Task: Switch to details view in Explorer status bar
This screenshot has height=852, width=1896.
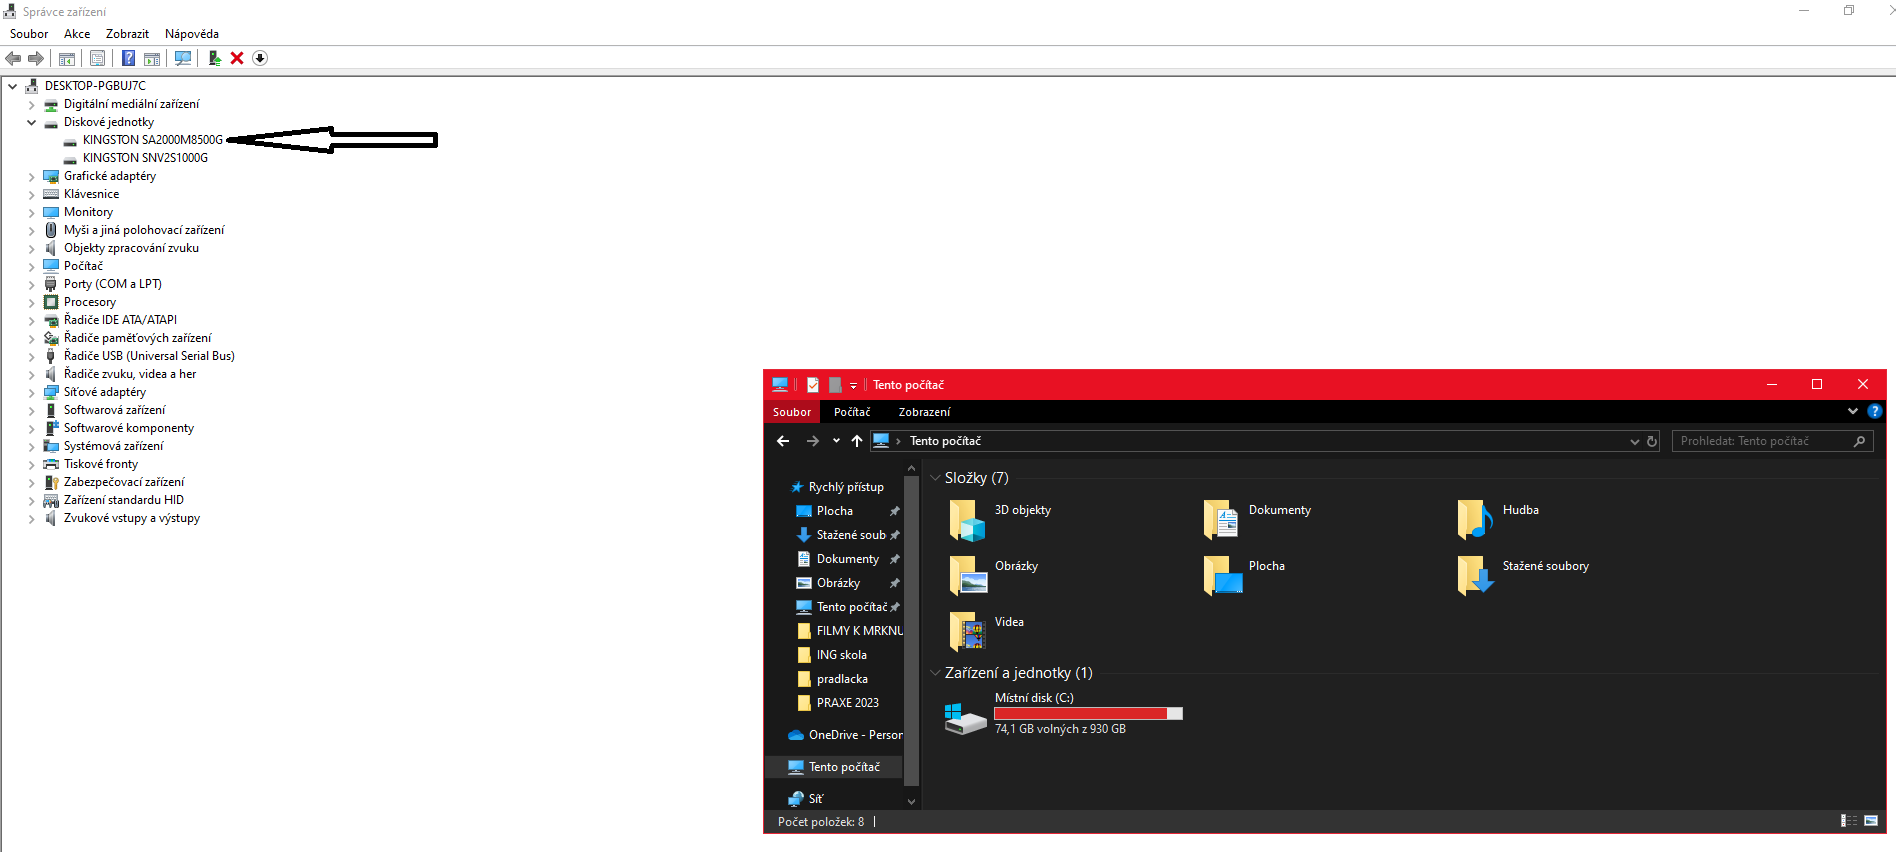Action: [1848, 821]
